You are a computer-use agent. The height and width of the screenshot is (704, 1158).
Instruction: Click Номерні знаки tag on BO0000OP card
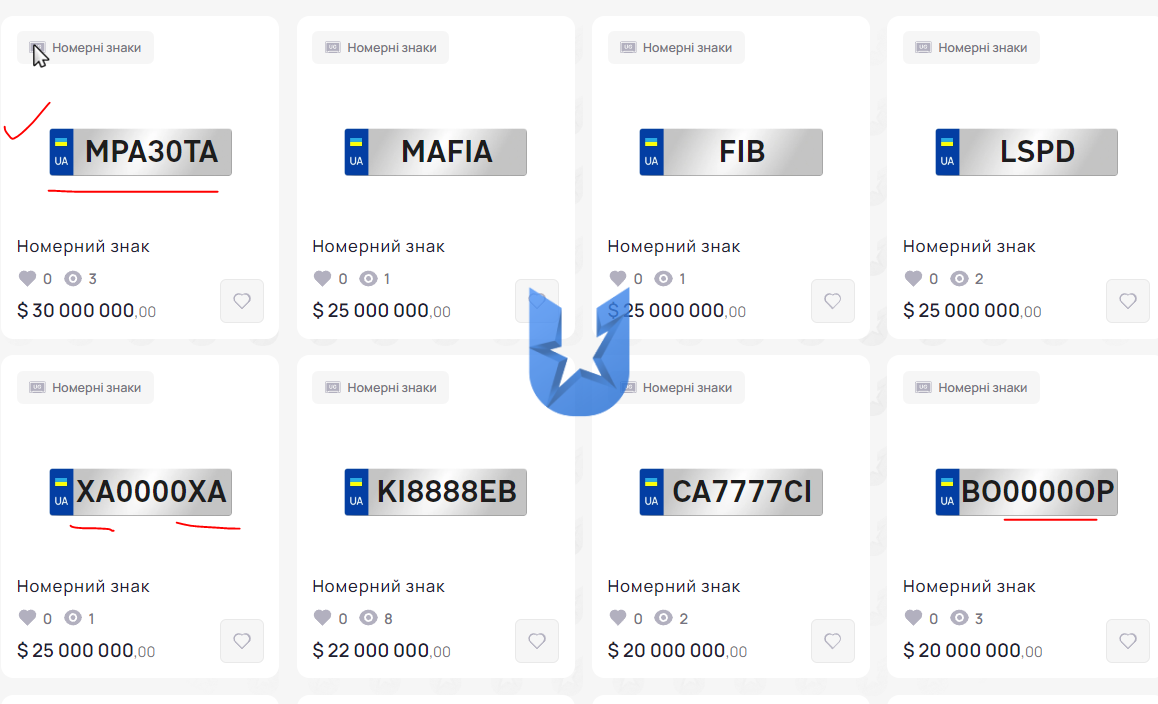click(971, 387)
